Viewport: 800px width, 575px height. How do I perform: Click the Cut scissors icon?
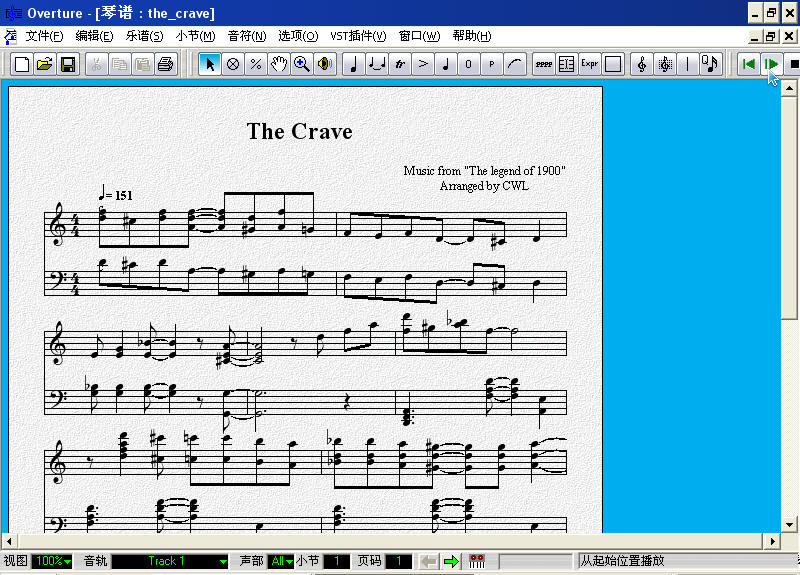(x=96, y=64)
